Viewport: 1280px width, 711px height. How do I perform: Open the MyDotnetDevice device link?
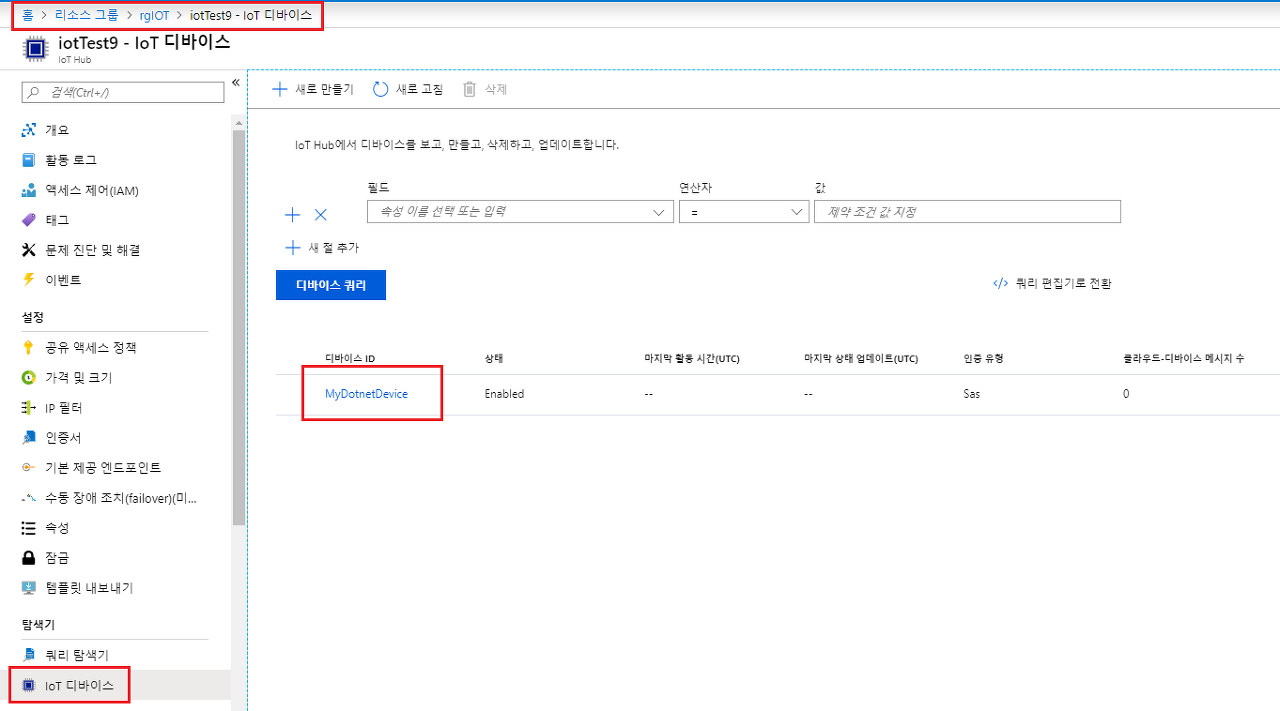pyautogui.click(x=367, y=394)
